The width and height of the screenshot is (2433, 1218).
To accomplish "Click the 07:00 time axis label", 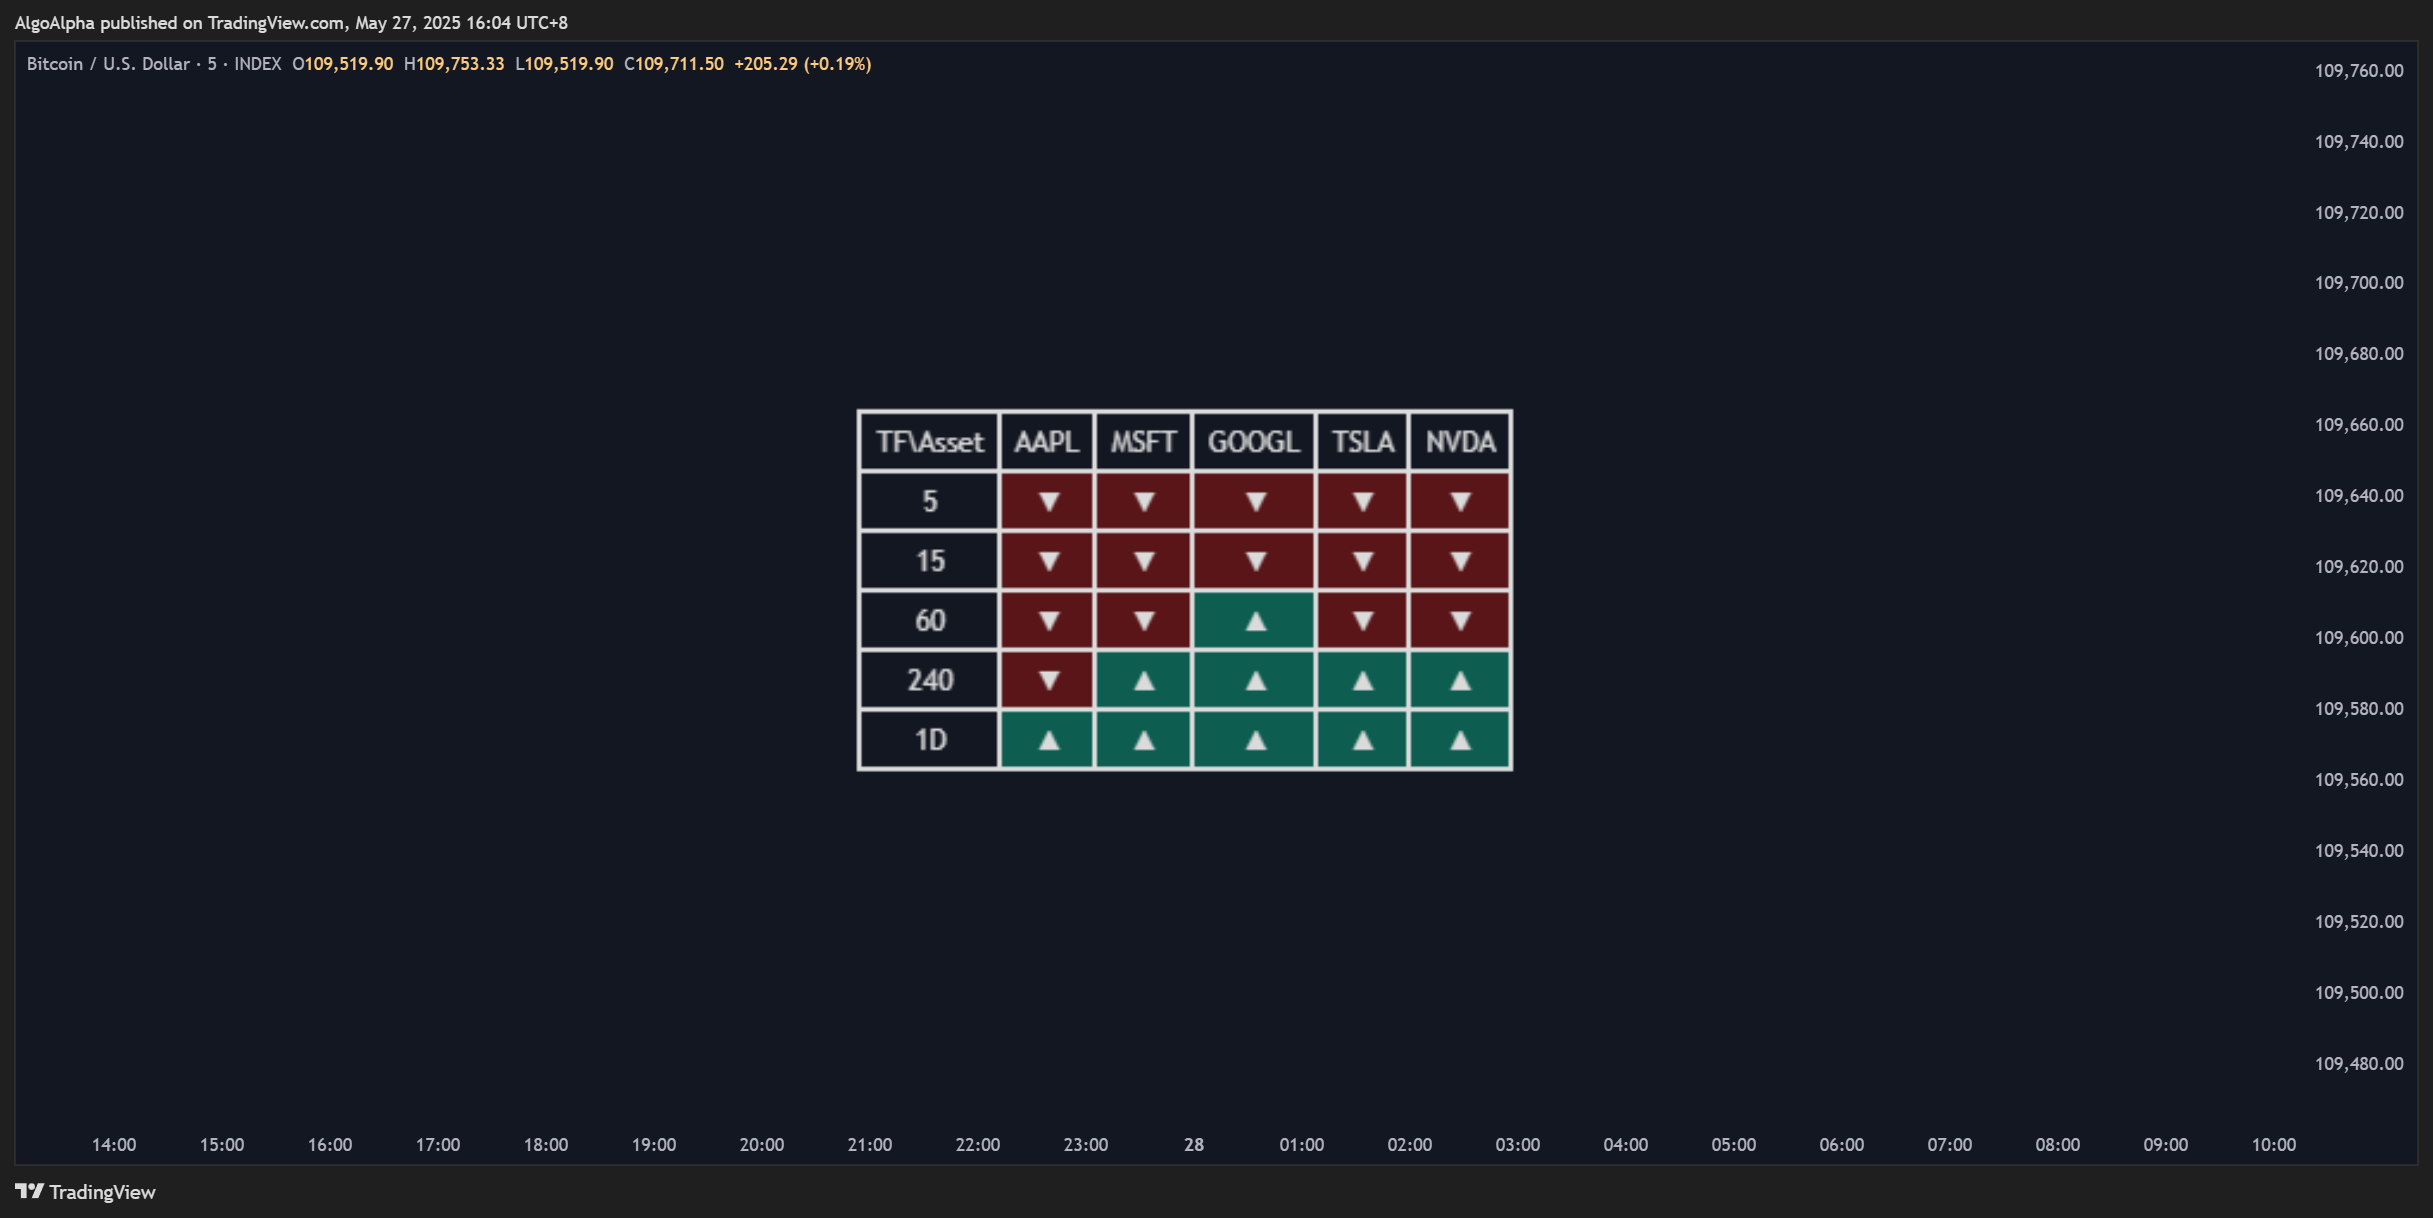I will pyautogui.click(x=1950, y=1145).
